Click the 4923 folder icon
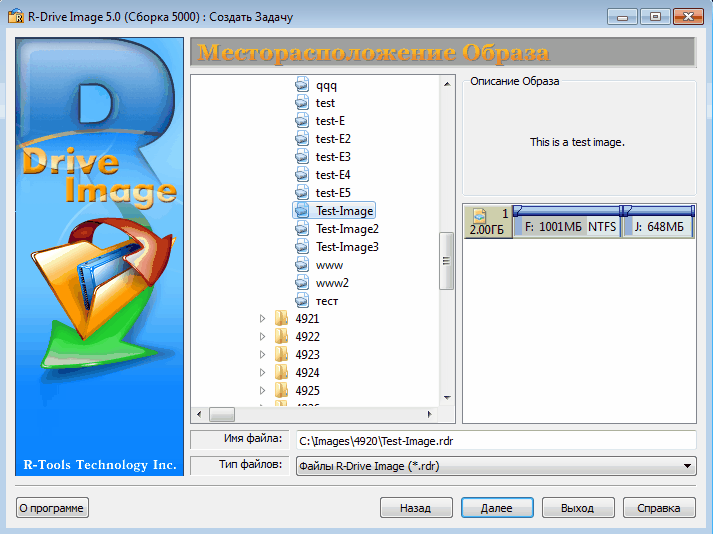 click(x=281, y=354)
